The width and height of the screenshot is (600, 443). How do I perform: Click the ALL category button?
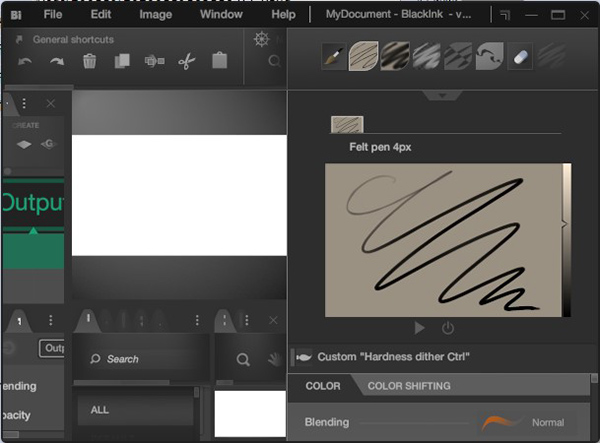pyautogui.click(x=134, y=410)
